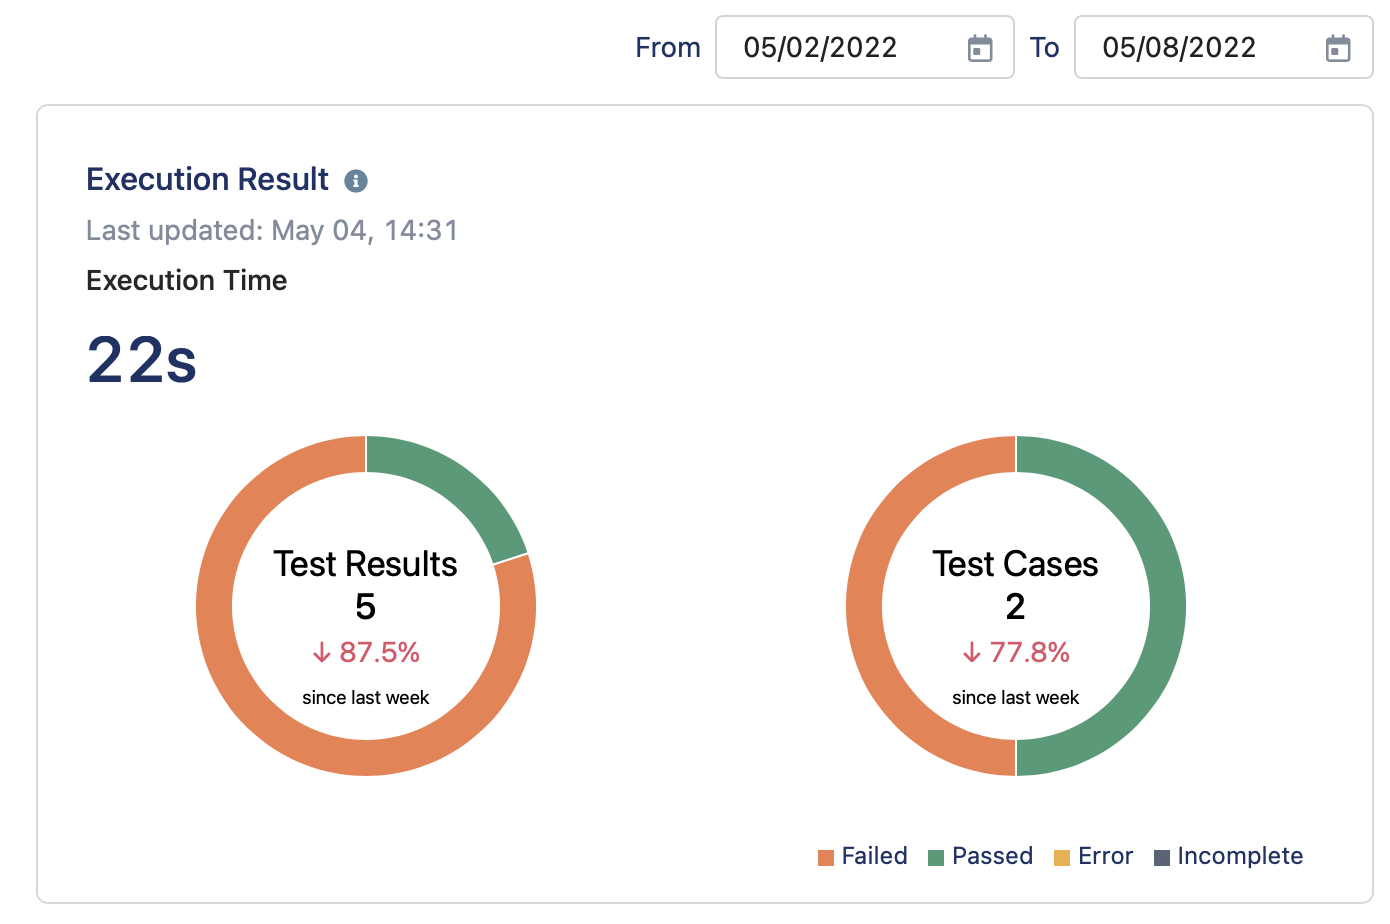Click the From date field 05/02/2022
The height and width of the screenshot is (924, 1390).
click(865, 47)
